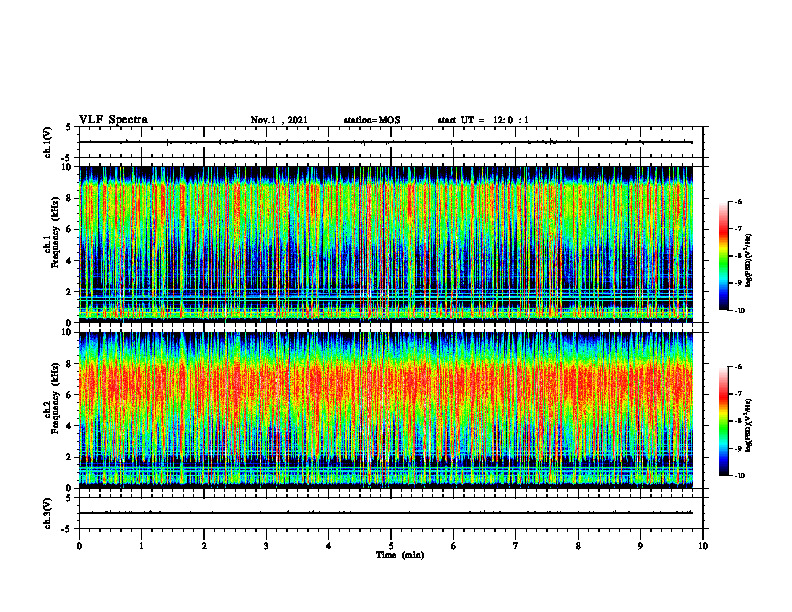The width and height of the screenshot is (792, 612).
Task: Click time axis tick label "2"
Action: click(204, 546)
